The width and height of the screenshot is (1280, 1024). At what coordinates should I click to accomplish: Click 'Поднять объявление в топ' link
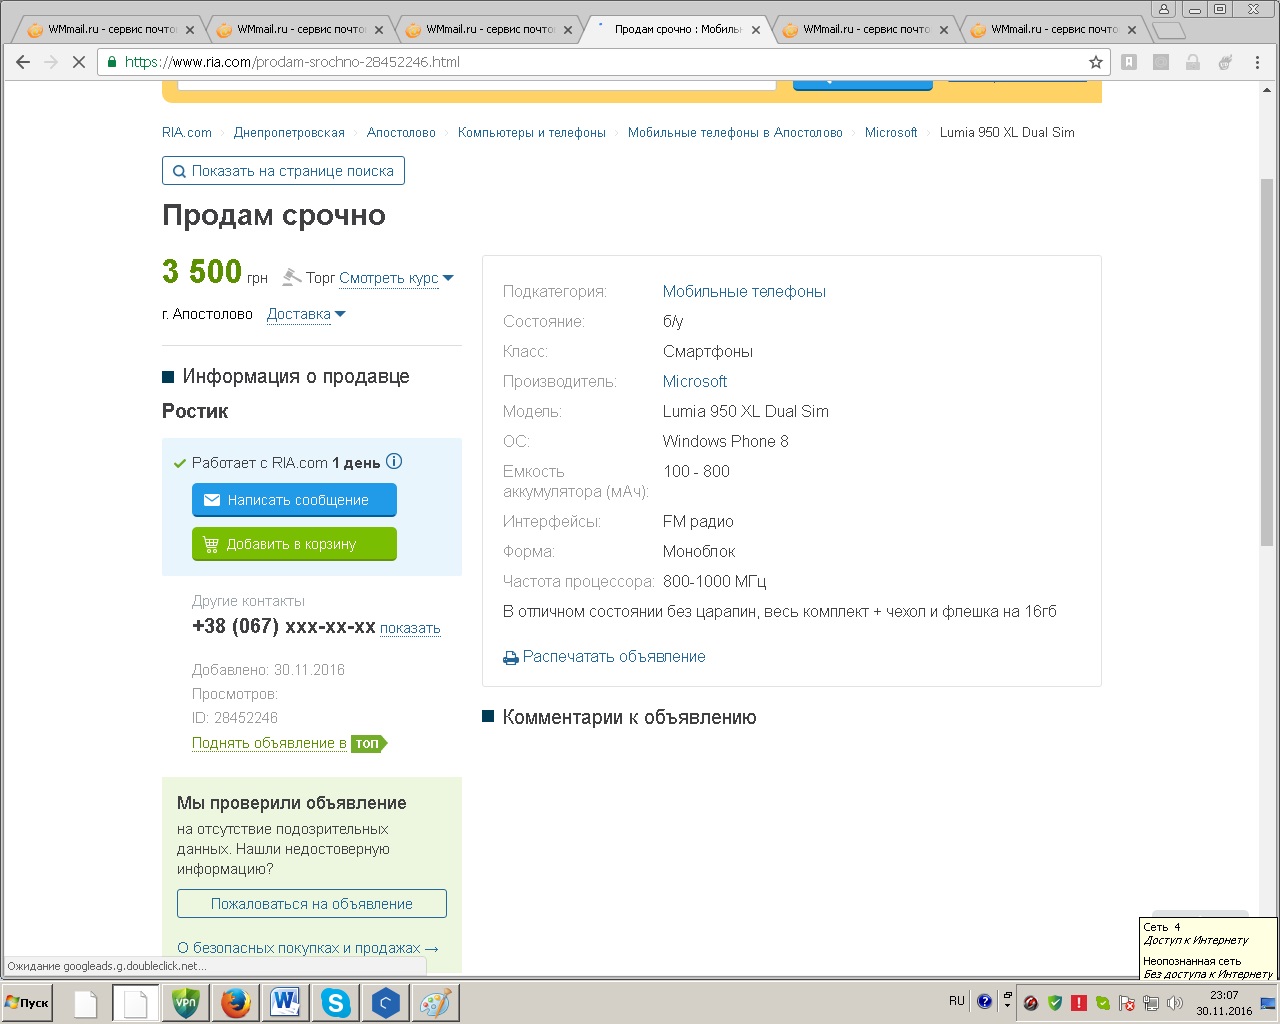(x=289, y=743)
